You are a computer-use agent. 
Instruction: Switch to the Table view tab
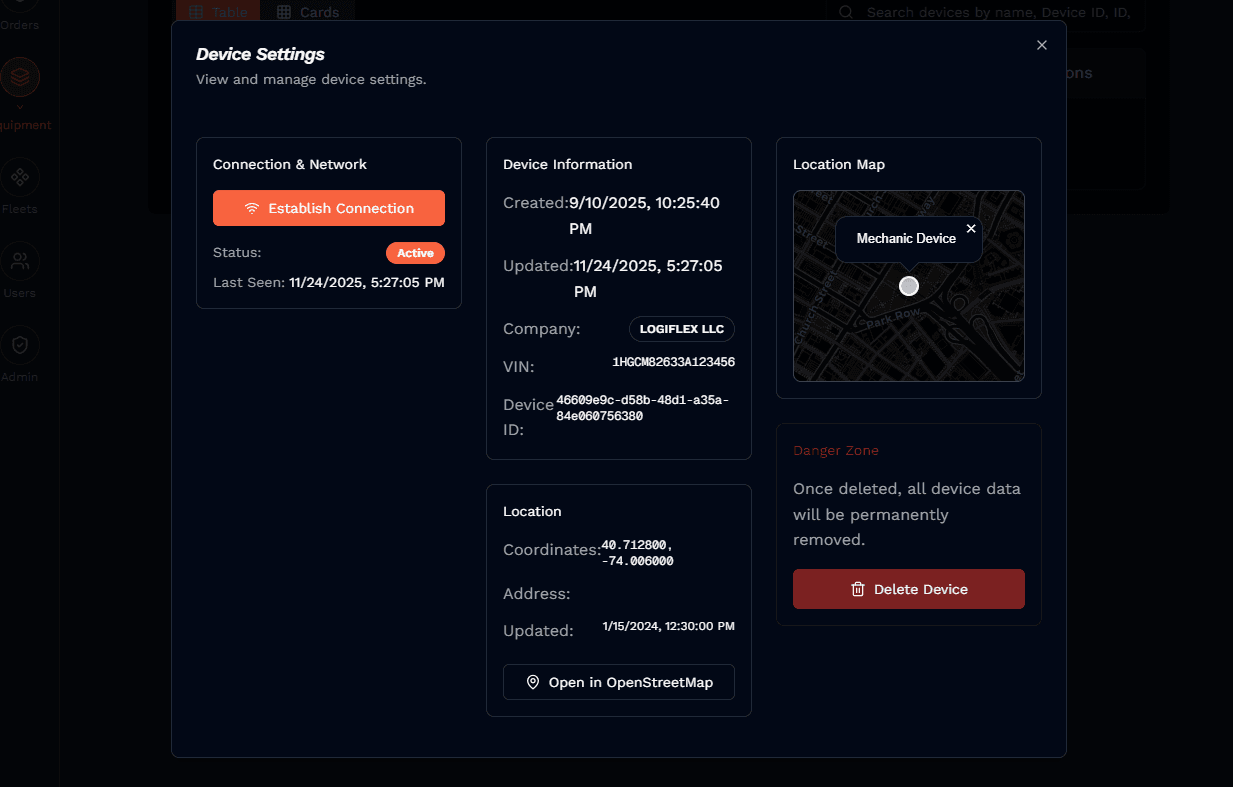(217, 12)
